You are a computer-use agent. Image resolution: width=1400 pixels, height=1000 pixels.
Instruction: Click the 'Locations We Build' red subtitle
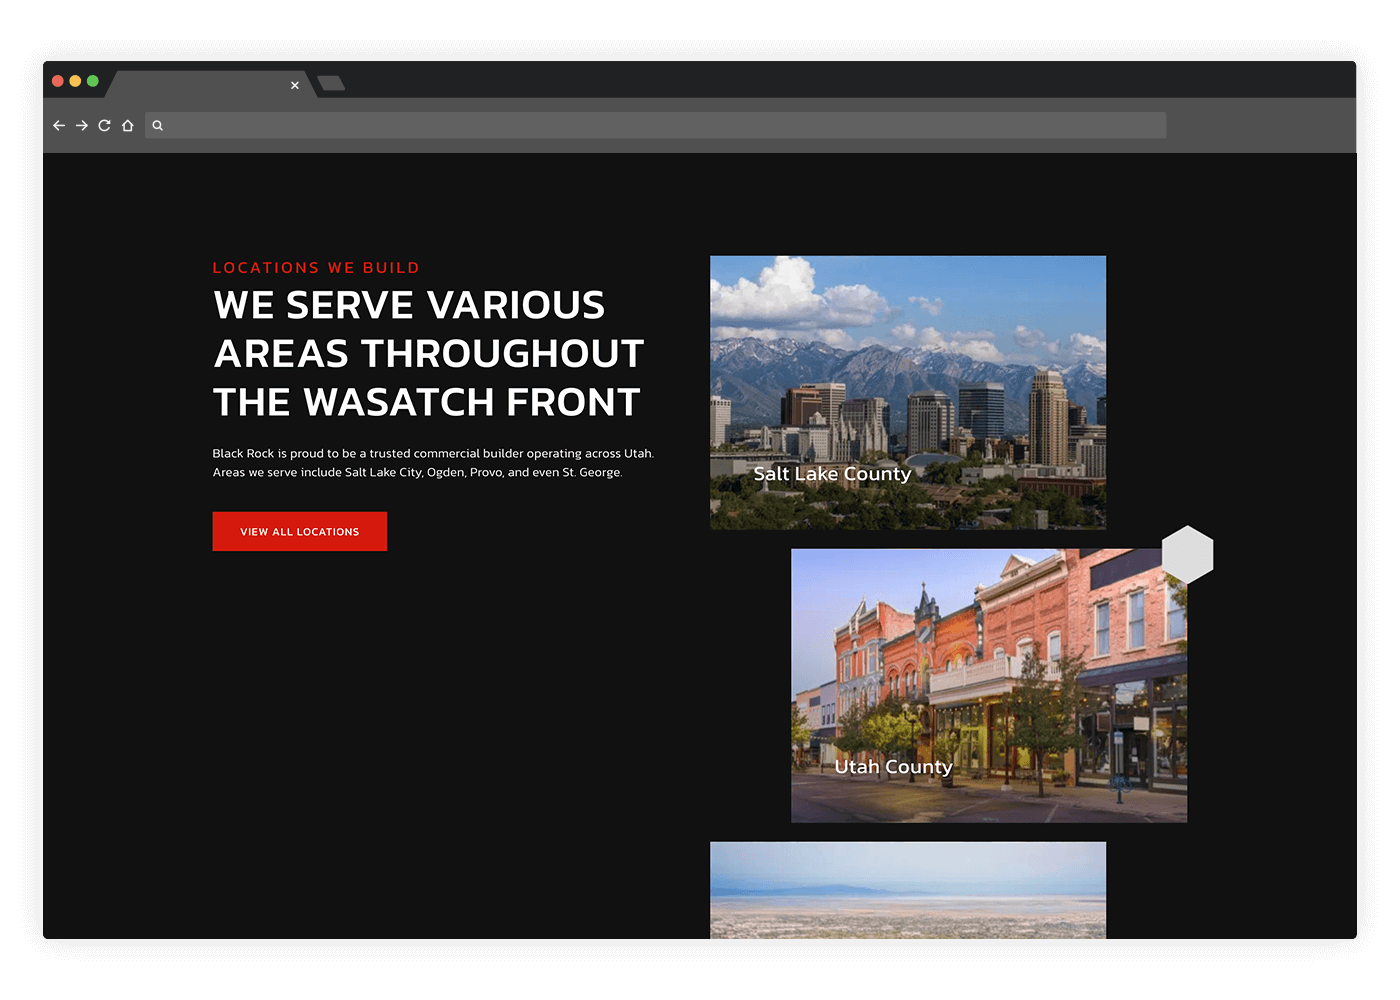pyautogui.click(x=316, y=268)
